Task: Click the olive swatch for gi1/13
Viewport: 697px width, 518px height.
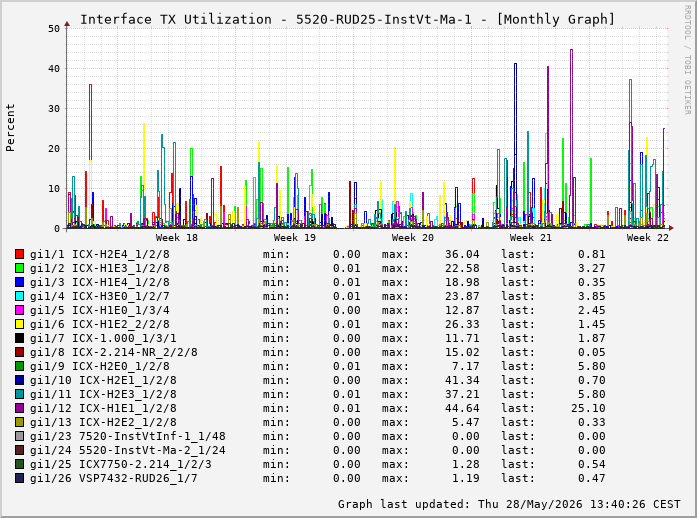Action: (19, 422)
